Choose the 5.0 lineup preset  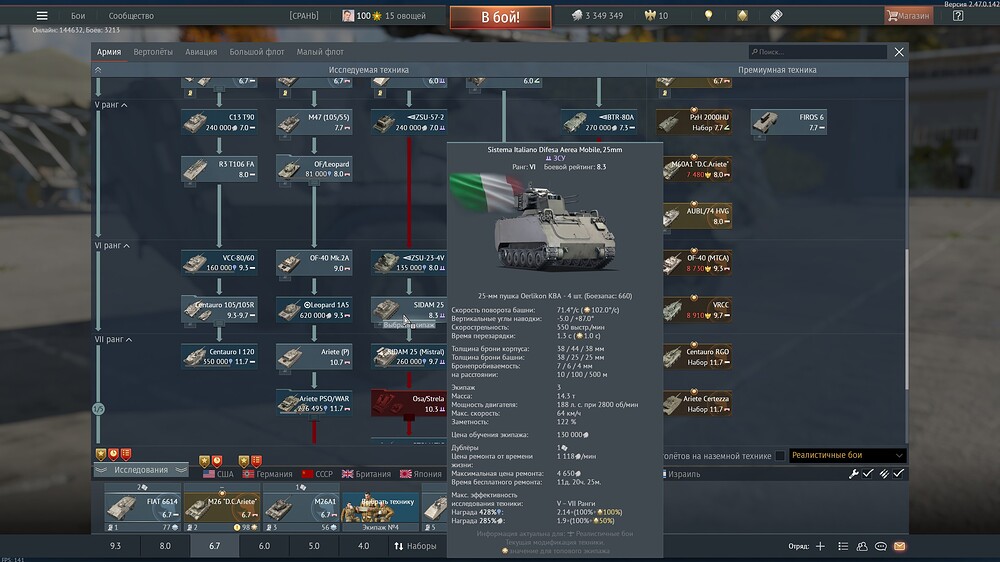coord(314,546)
